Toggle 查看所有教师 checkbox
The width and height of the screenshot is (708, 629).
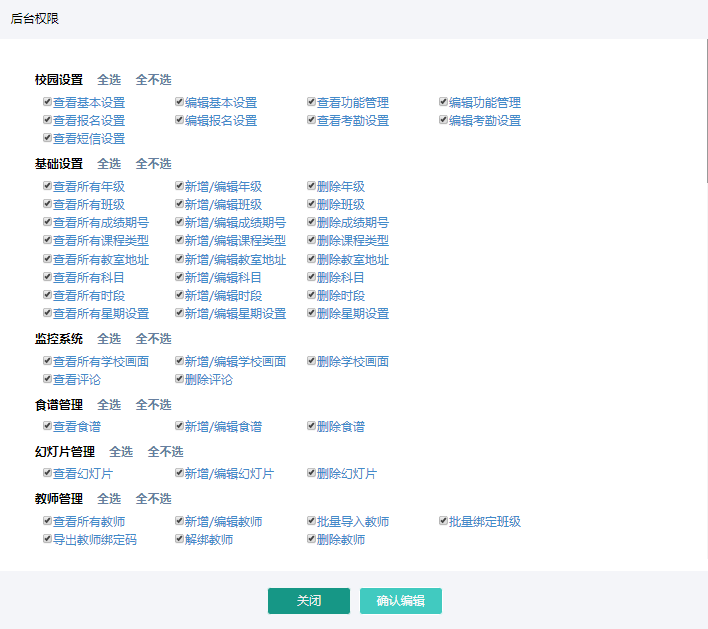coord(47,521)
